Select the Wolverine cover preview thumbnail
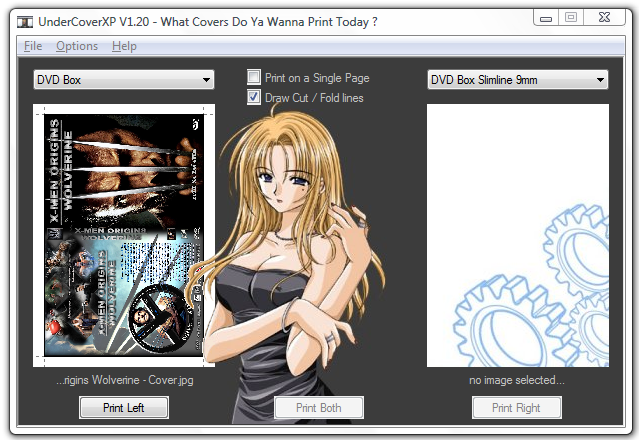Viewport: 639px width, 440px height. click(x=124, y=235)
